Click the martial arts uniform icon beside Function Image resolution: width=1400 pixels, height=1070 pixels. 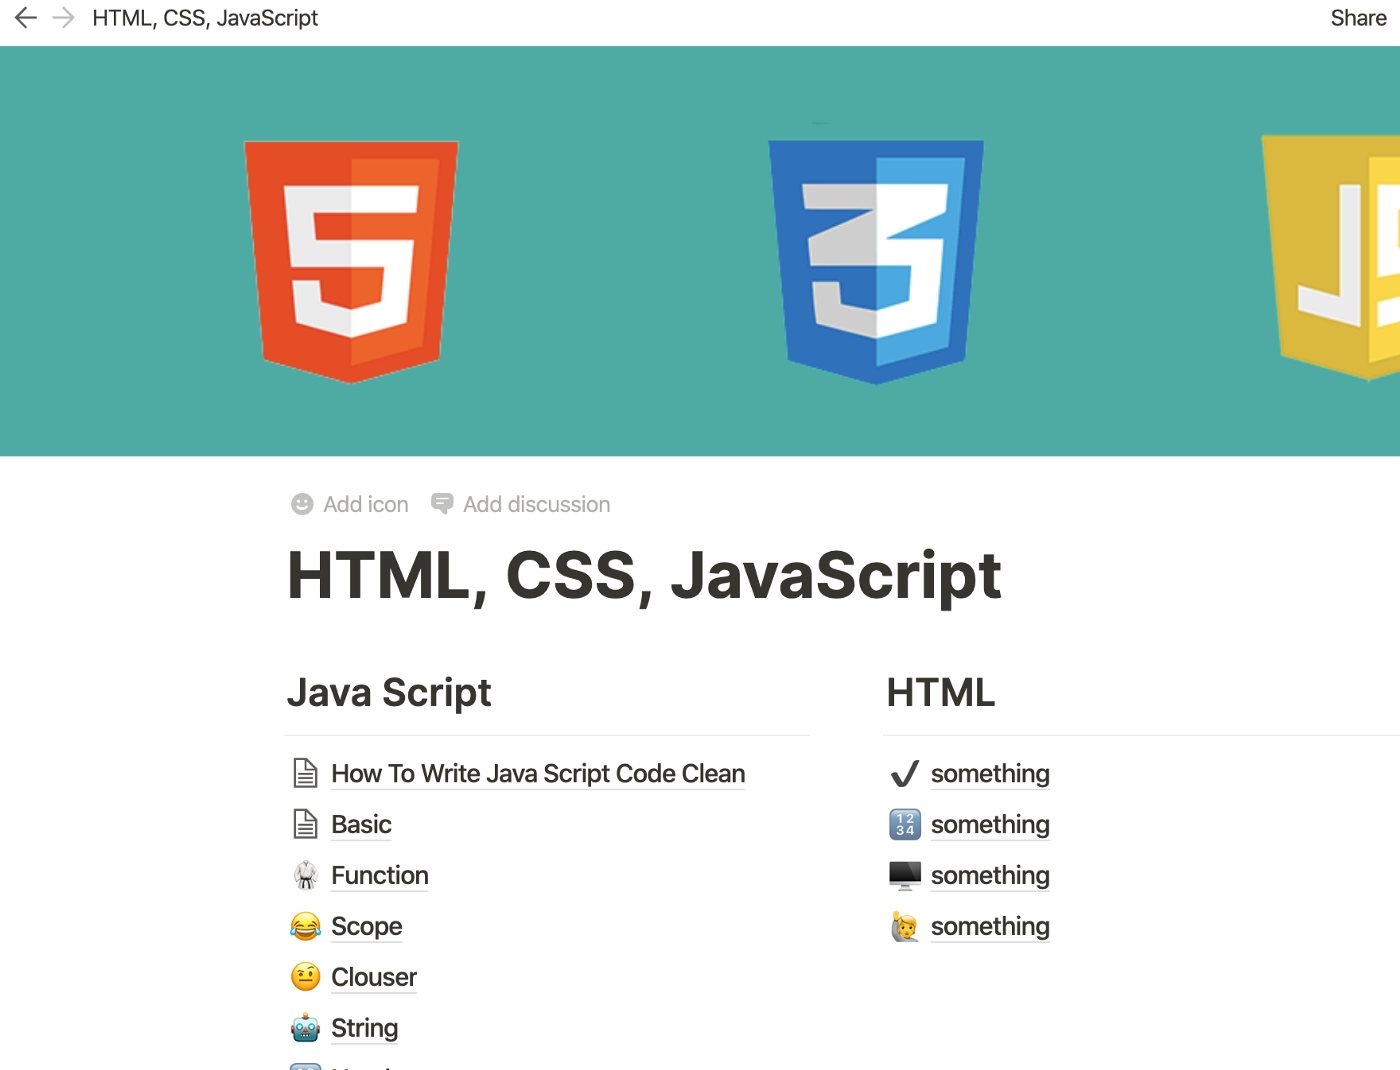[x=305, y=875]
